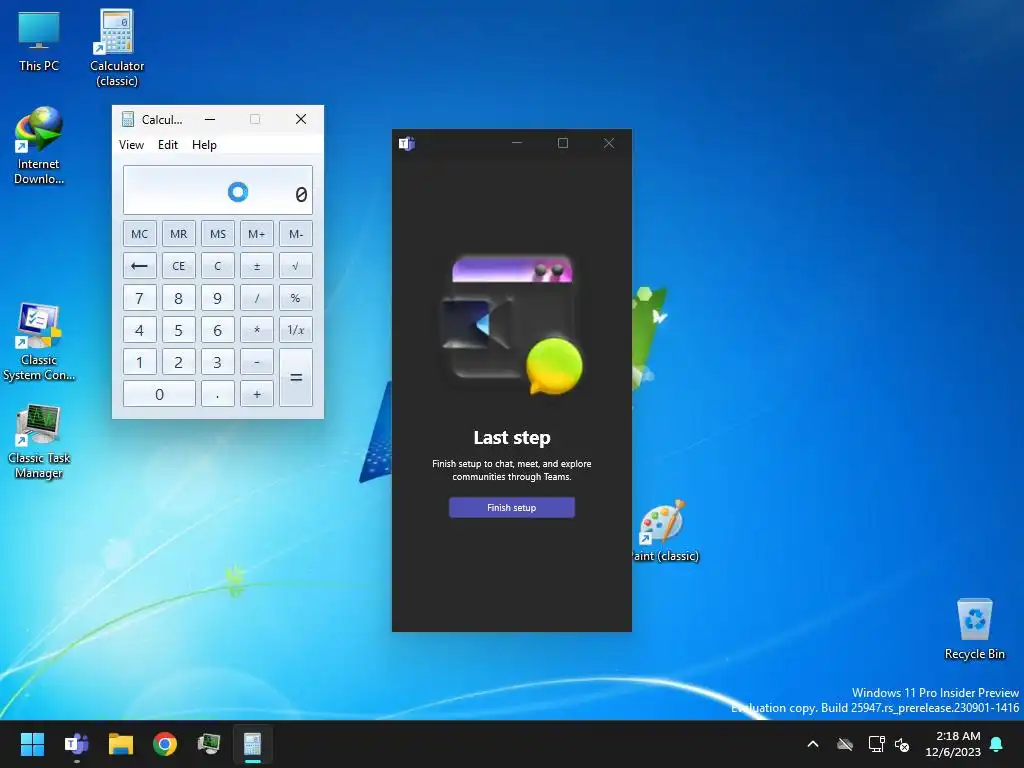Click the decimal point button

tap(218, 394)
